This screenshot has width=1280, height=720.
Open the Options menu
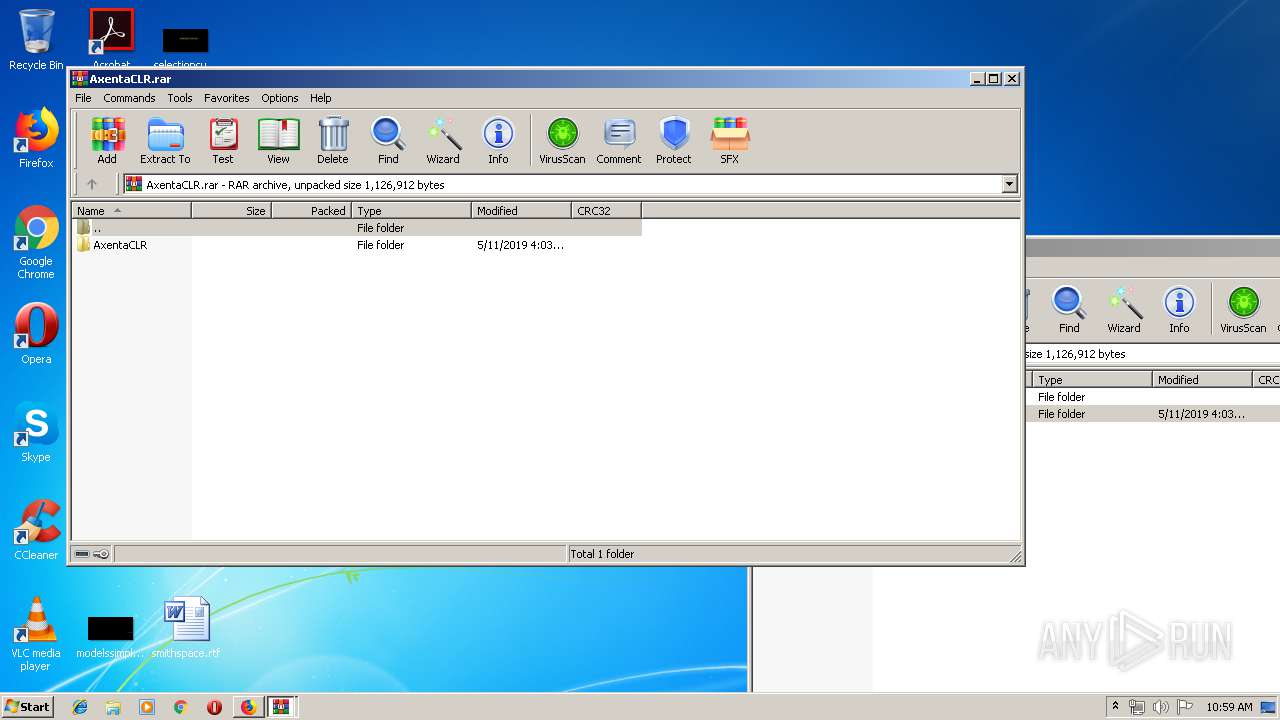(x=280, y=98)
